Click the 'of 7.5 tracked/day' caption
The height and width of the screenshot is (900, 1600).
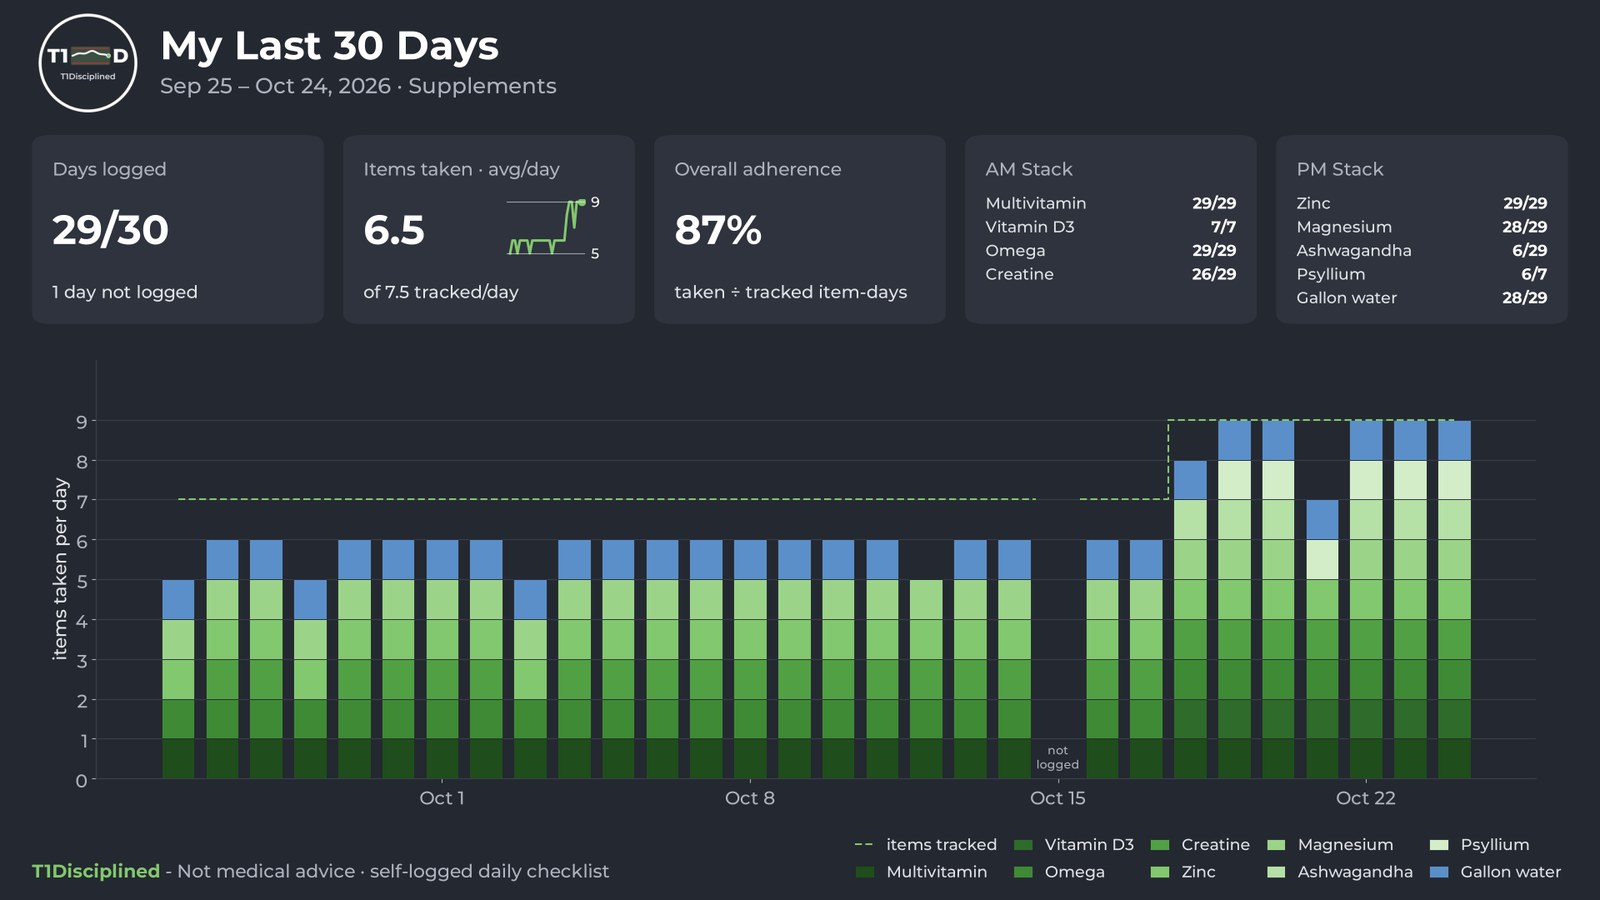[x=441, y=292]
